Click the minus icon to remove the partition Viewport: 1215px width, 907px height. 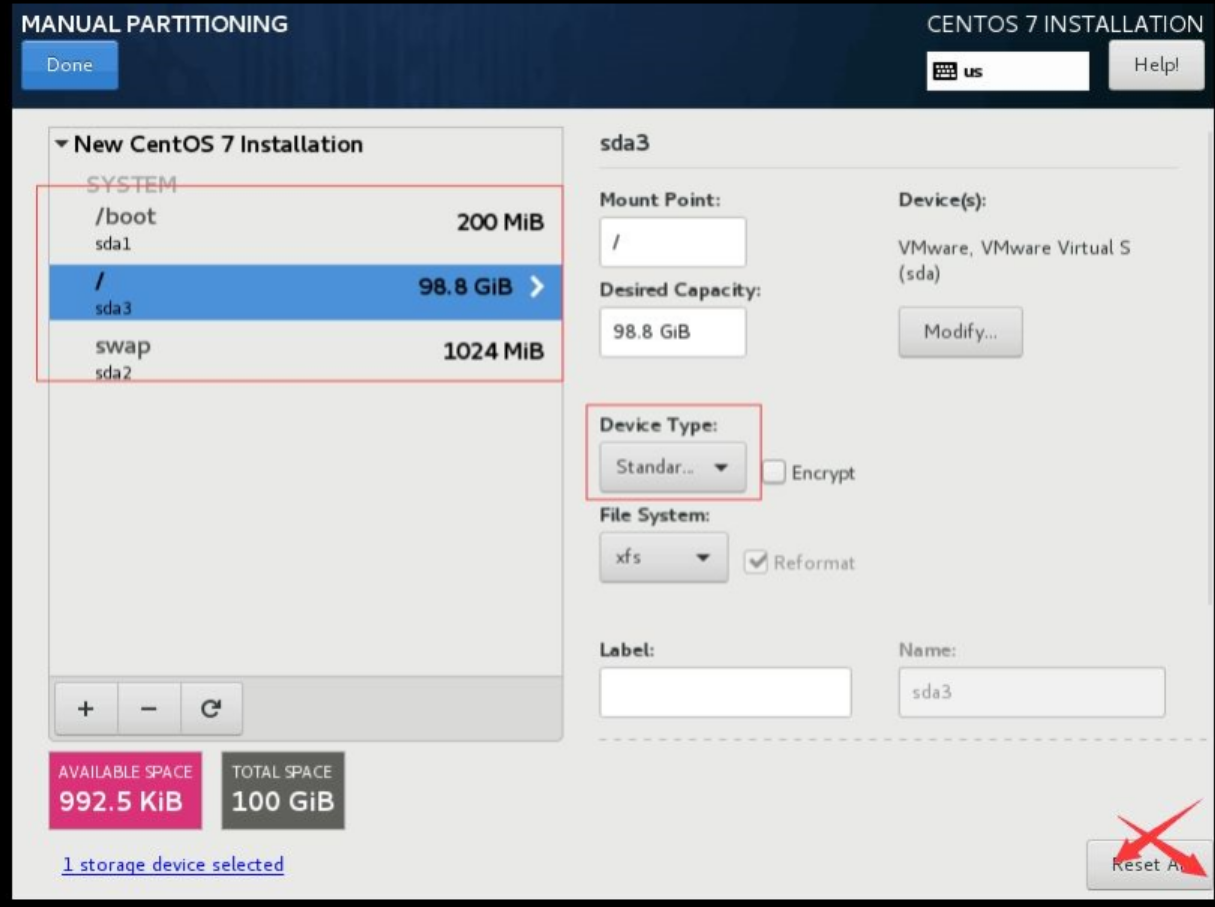click(x=149, y=708)
